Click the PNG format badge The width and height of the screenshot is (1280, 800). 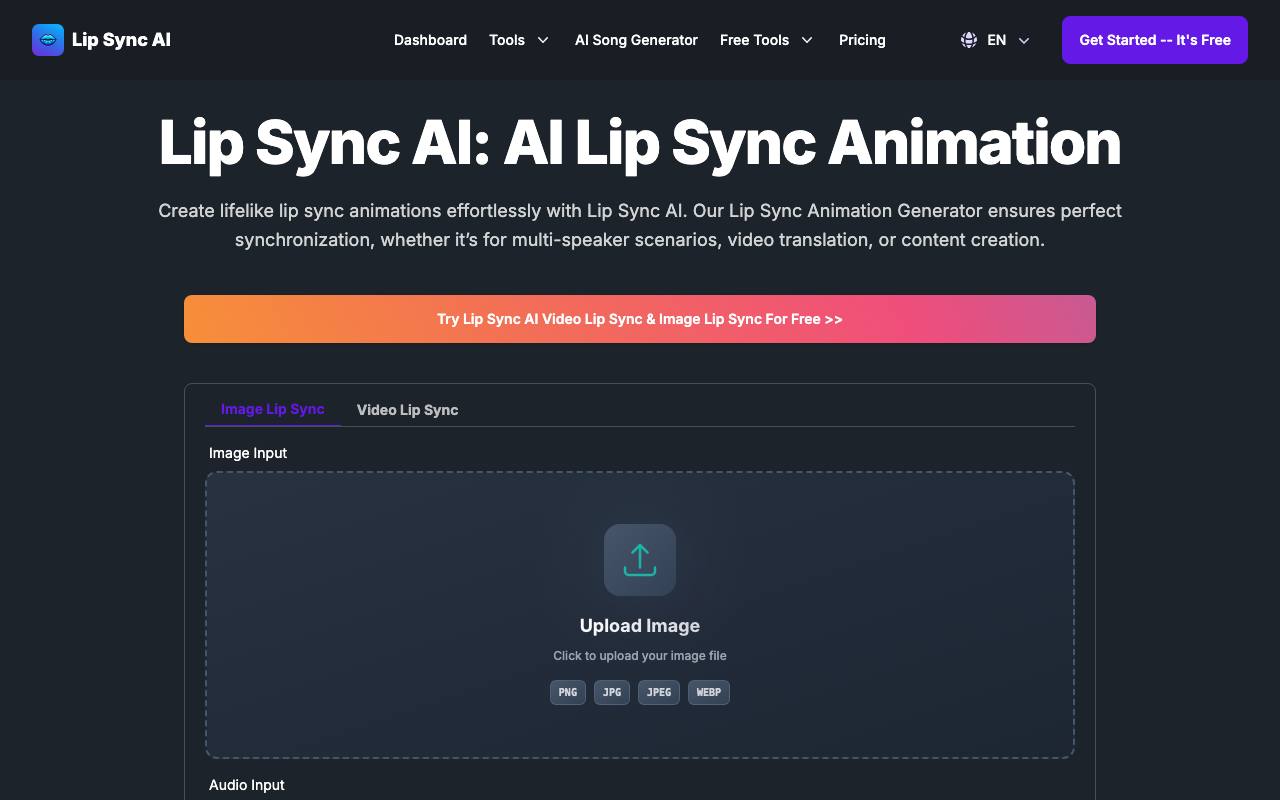568,692
